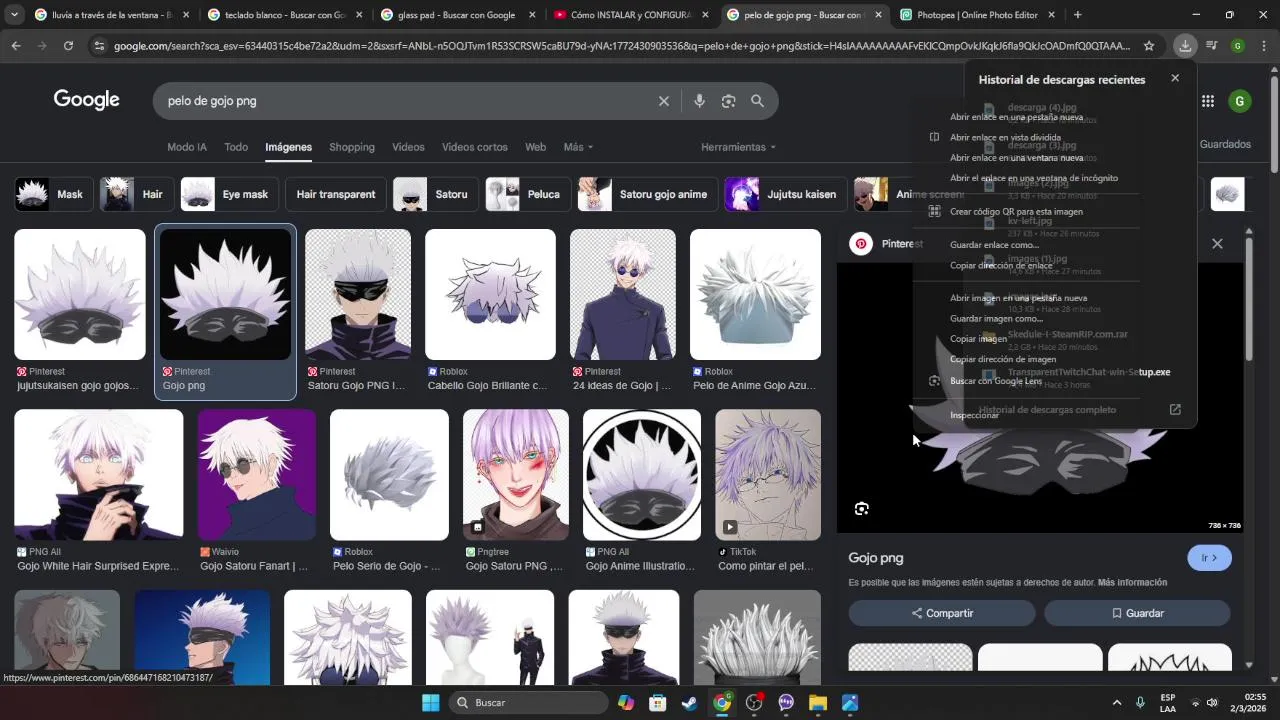Filter results by the Mask chip

pyautogui.click(x=54, y=194)
